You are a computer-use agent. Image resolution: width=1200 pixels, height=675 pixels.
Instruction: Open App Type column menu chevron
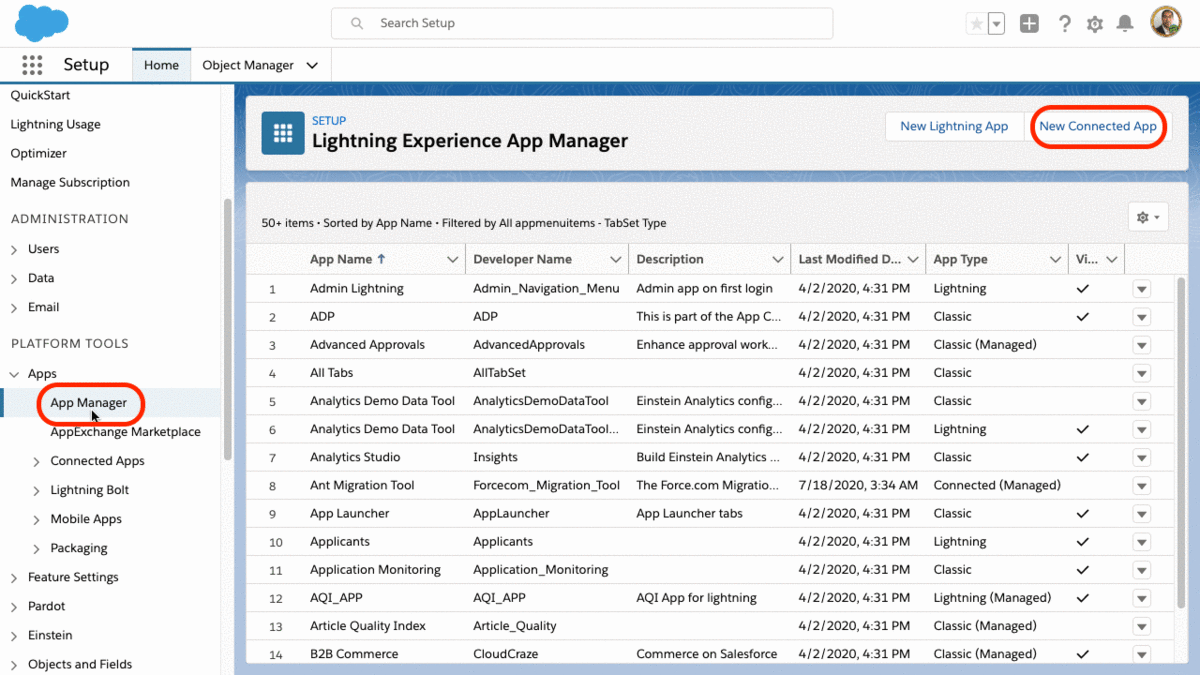point(1055,259)
